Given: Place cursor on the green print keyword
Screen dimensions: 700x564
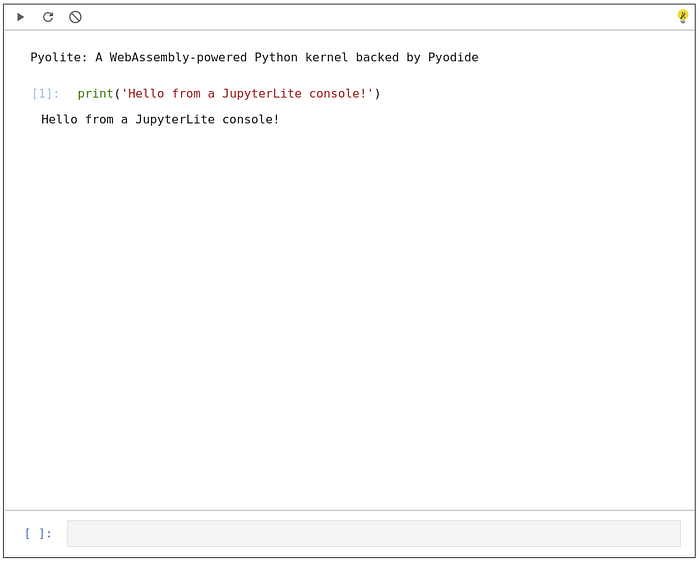Looking at the screenshot, I should click(95, 94).
